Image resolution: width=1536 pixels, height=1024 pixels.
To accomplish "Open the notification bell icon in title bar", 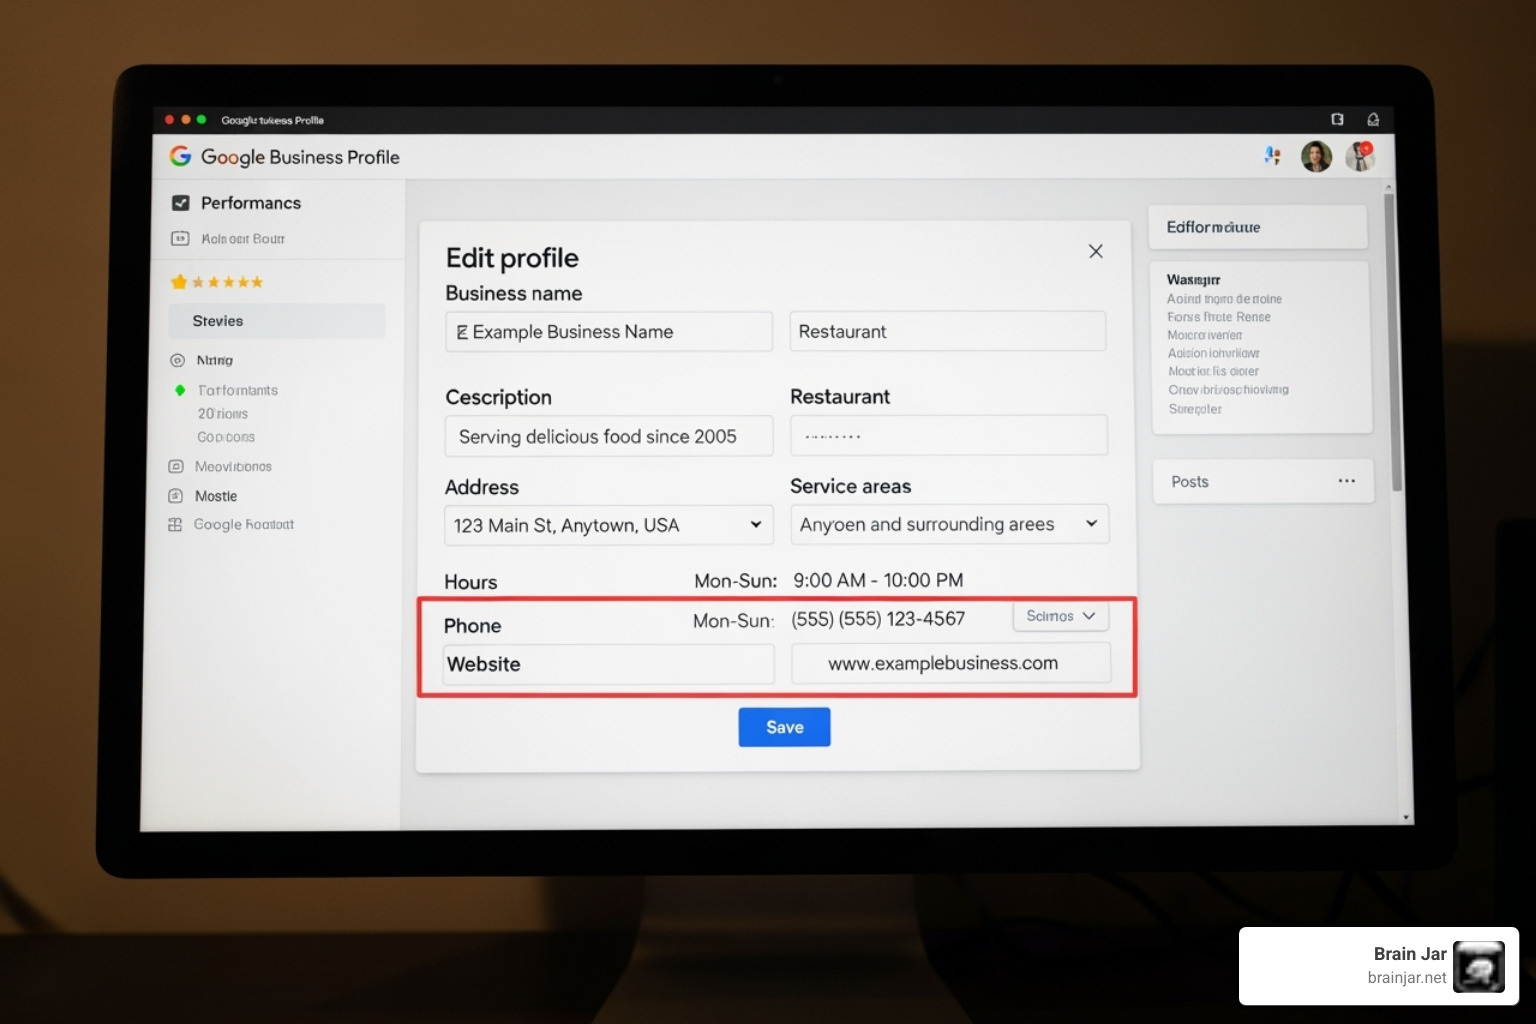I will pos(1373,120).
